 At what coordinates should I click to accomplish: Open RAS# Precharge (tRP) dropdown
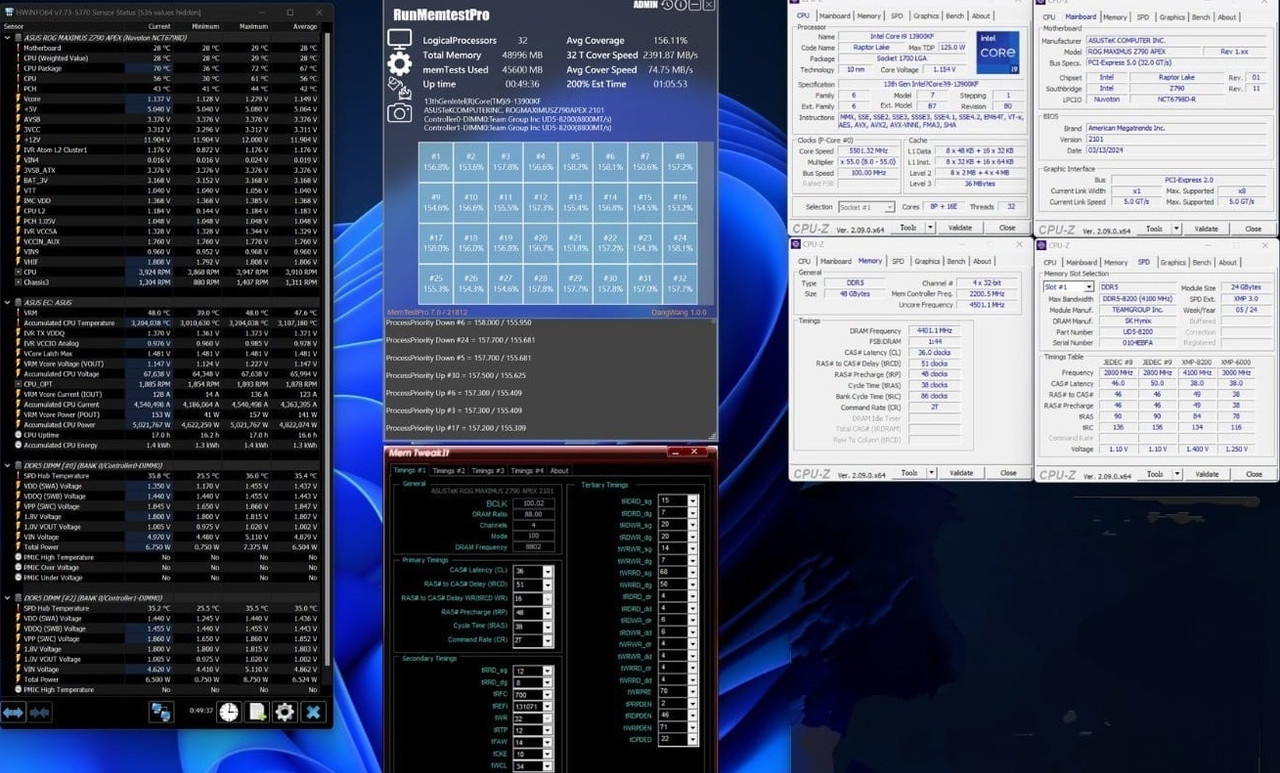547,612
